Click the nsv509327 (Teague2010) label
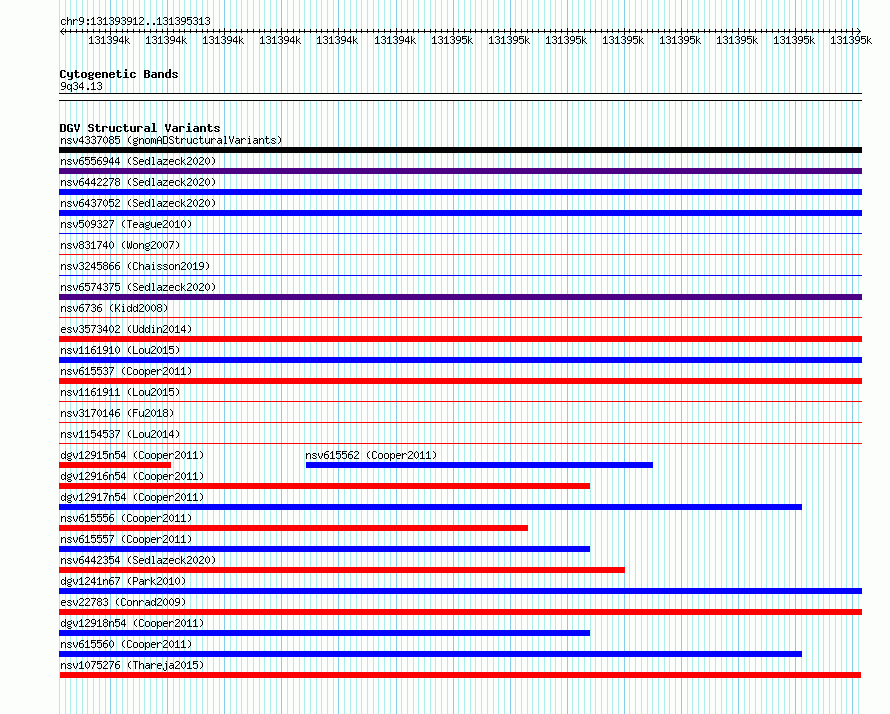Screen dimensions: 890x714 (126, 224)
